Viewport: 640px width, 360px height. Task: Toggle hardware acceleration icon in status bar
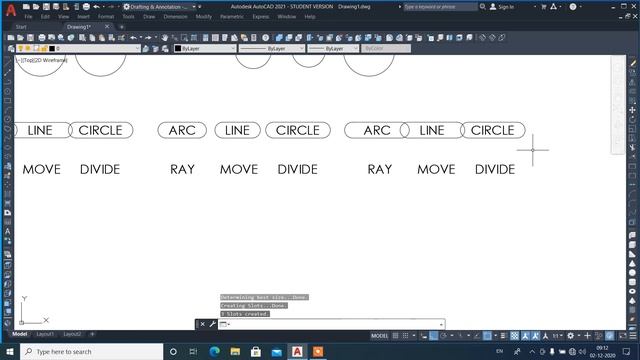click(609, 336)
